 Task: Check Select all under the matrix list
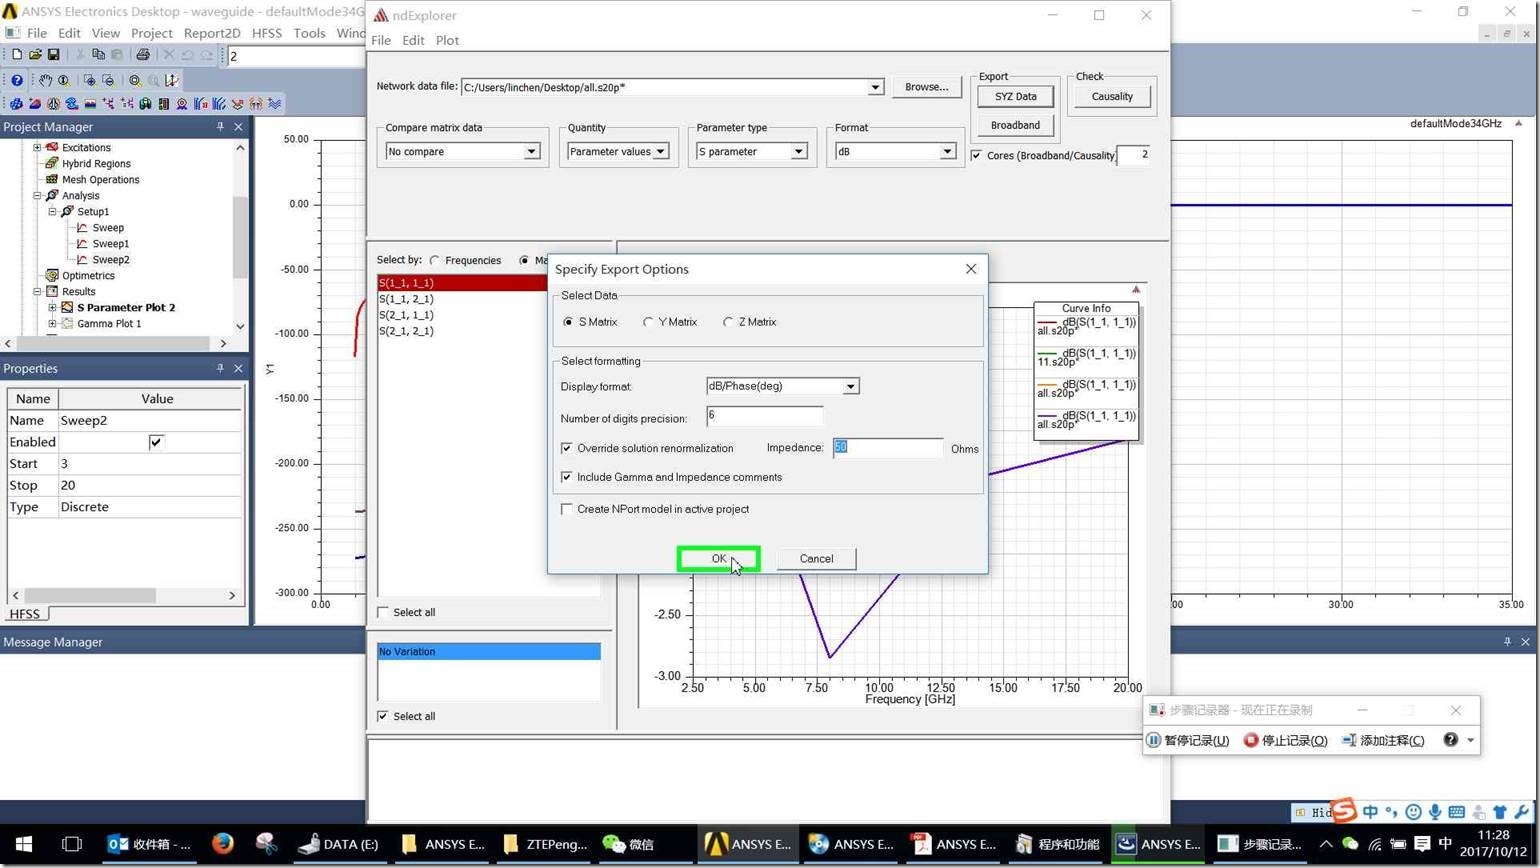pyautogui.click(x=383, y=612)
